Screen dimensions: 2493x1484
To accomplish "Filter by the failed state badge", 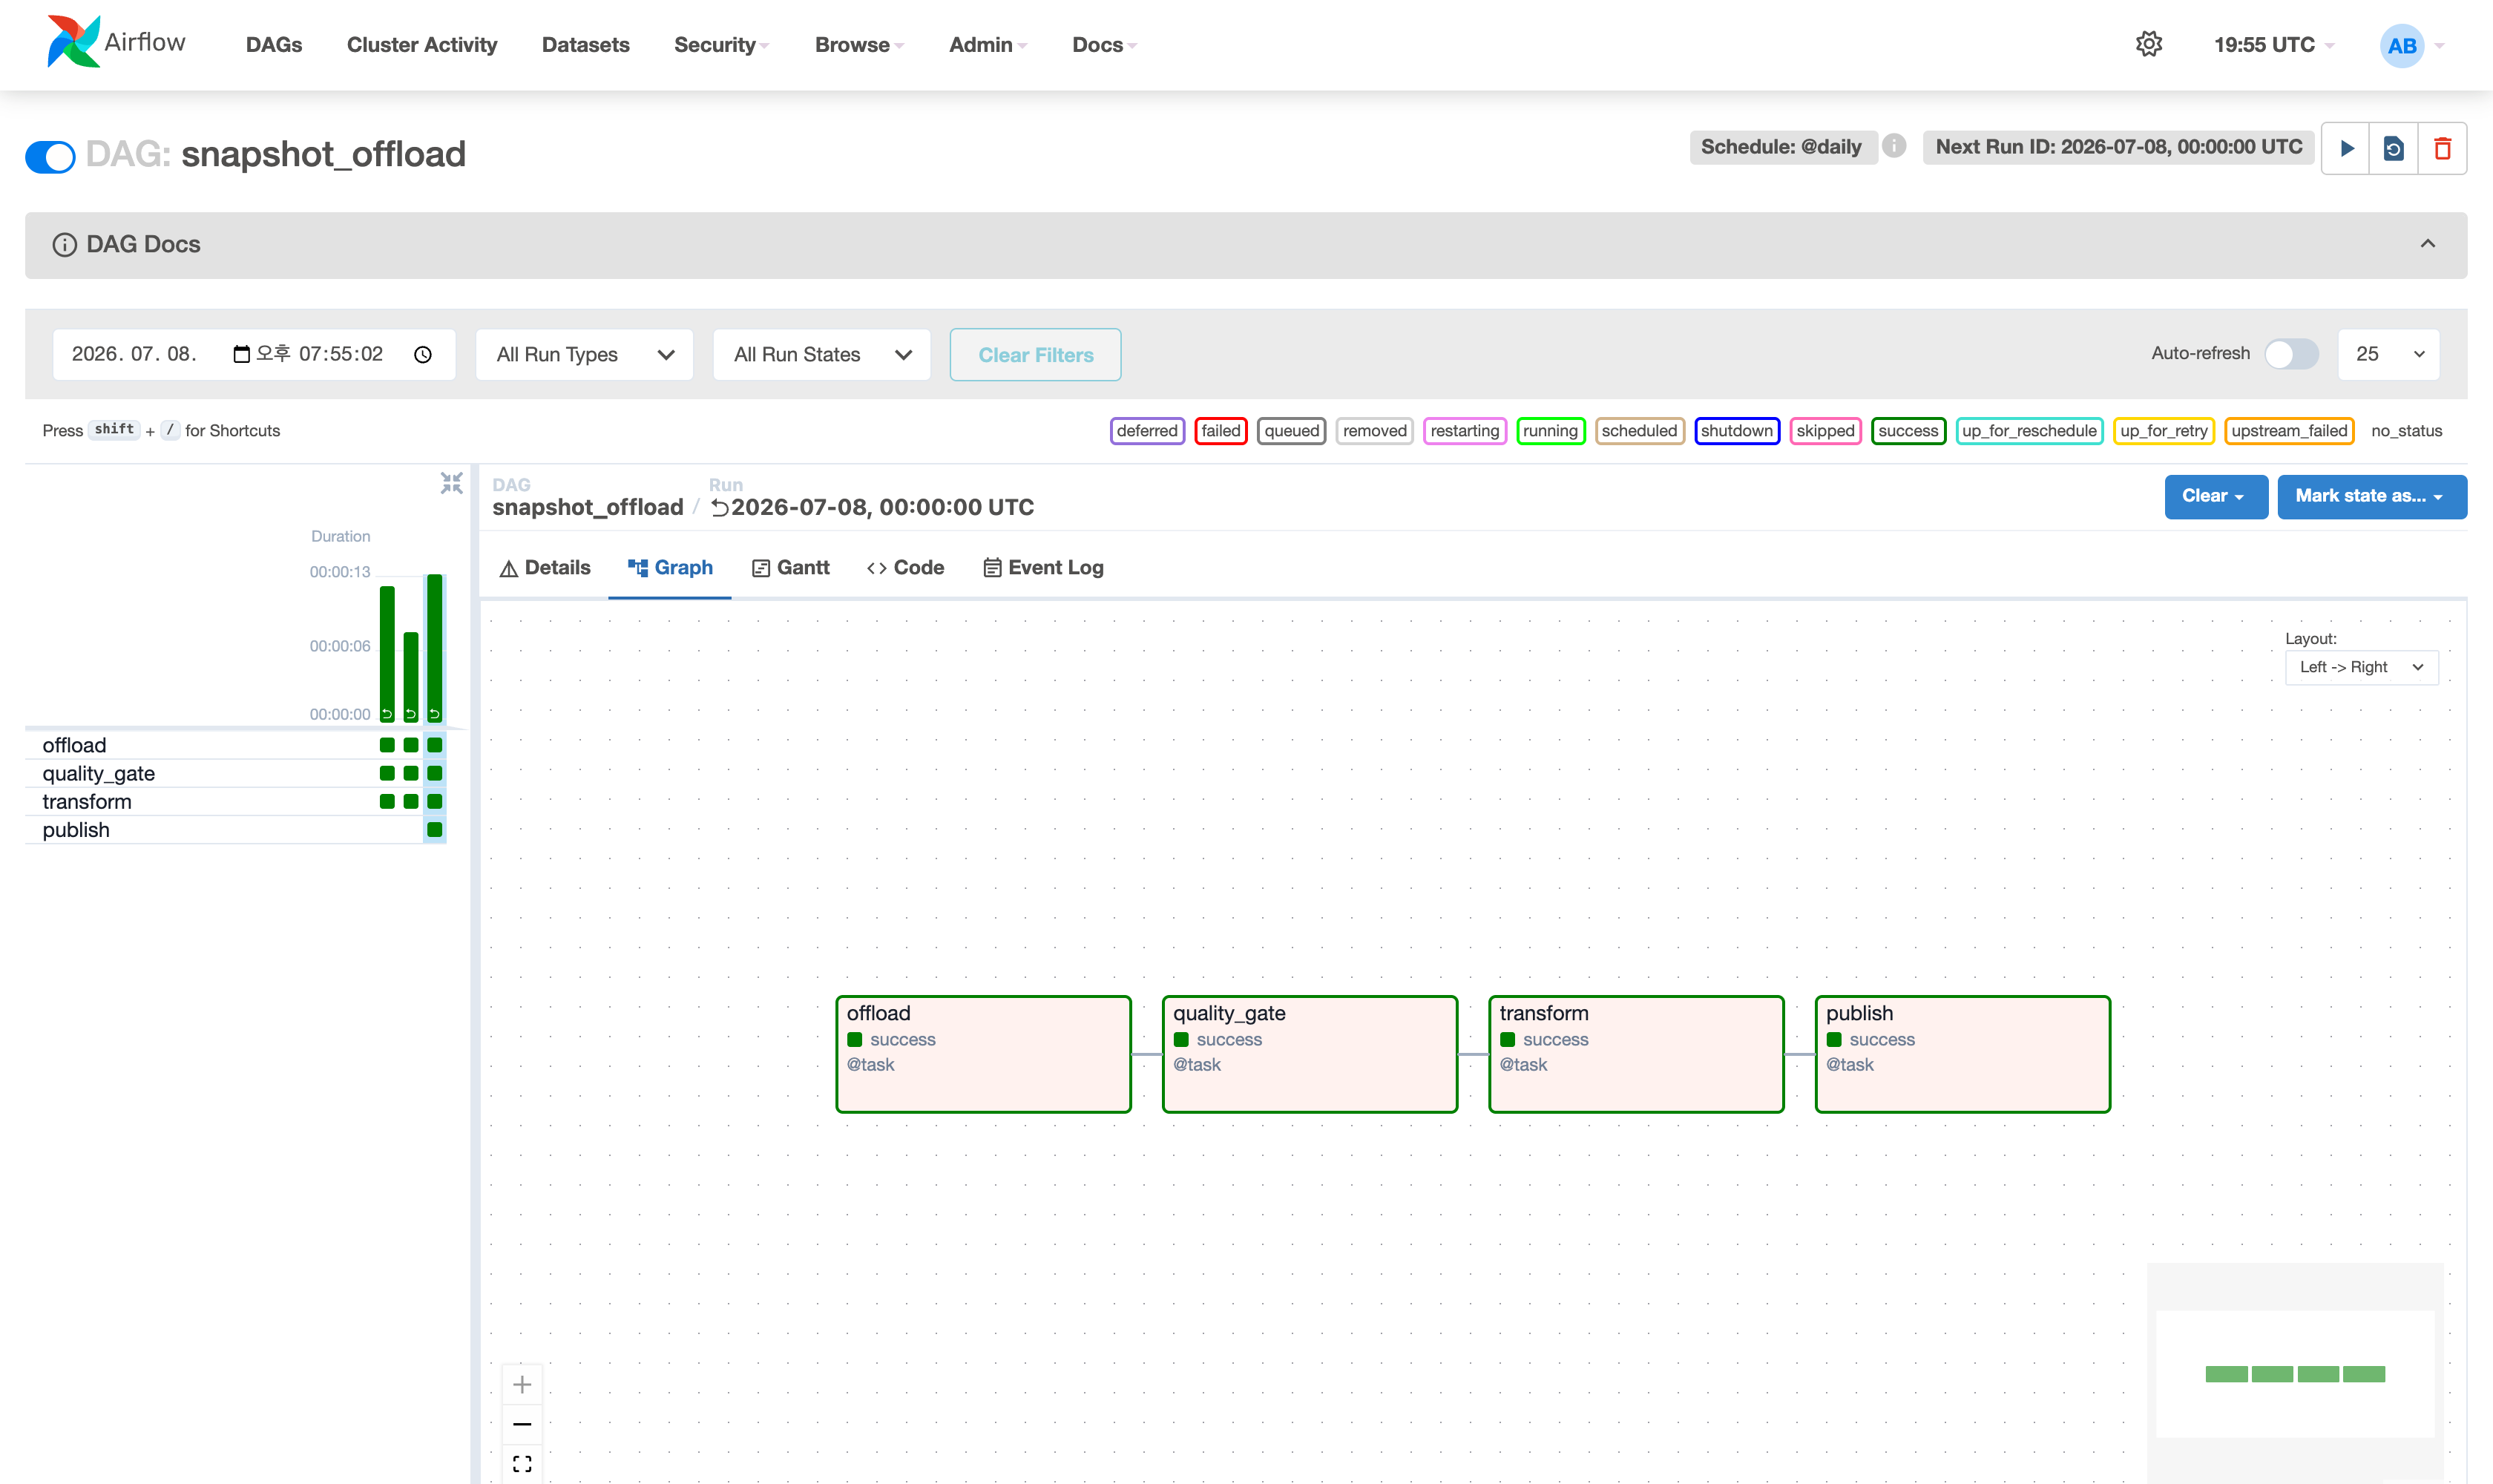I will click(1221, 431).
